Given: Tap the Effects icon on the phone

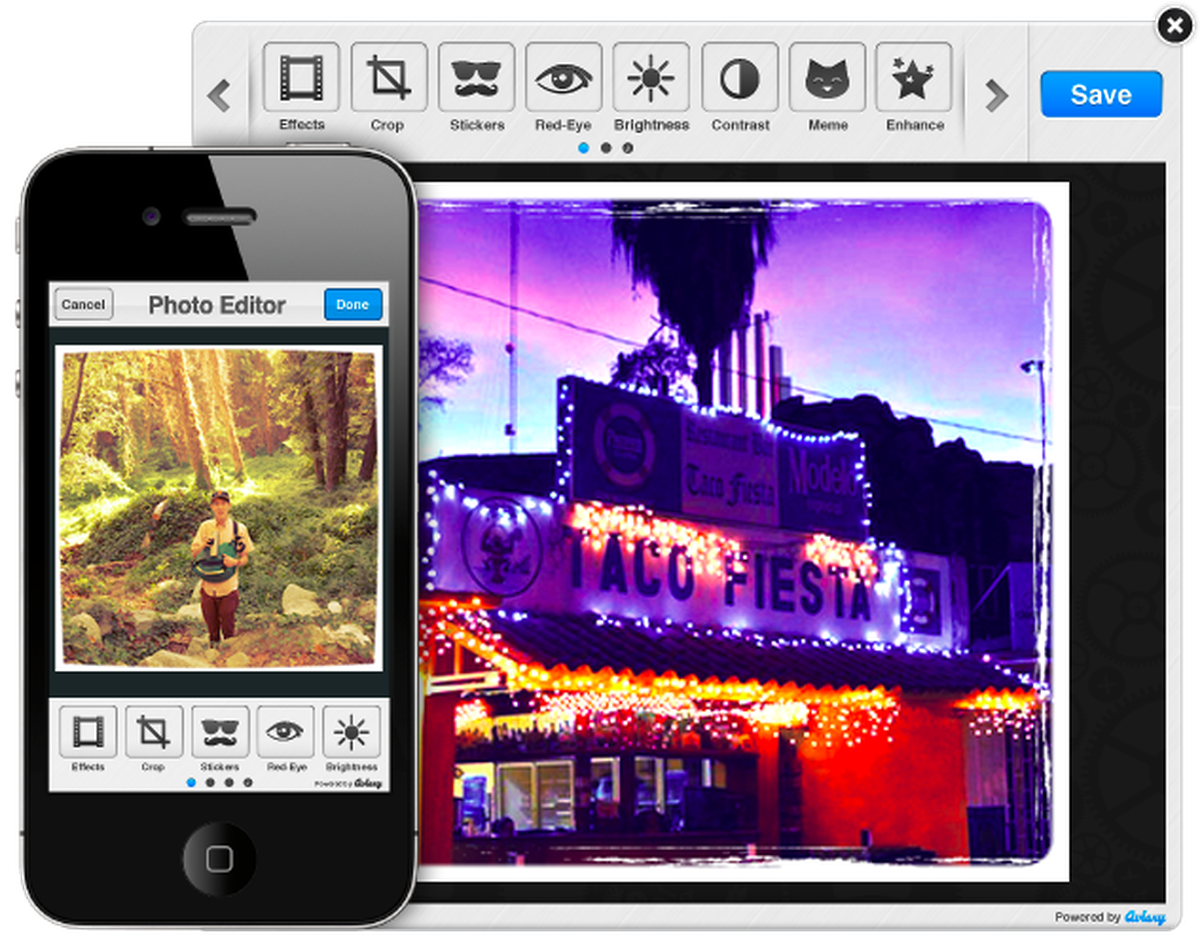Looking at the screenshot, I should point(88,732).
